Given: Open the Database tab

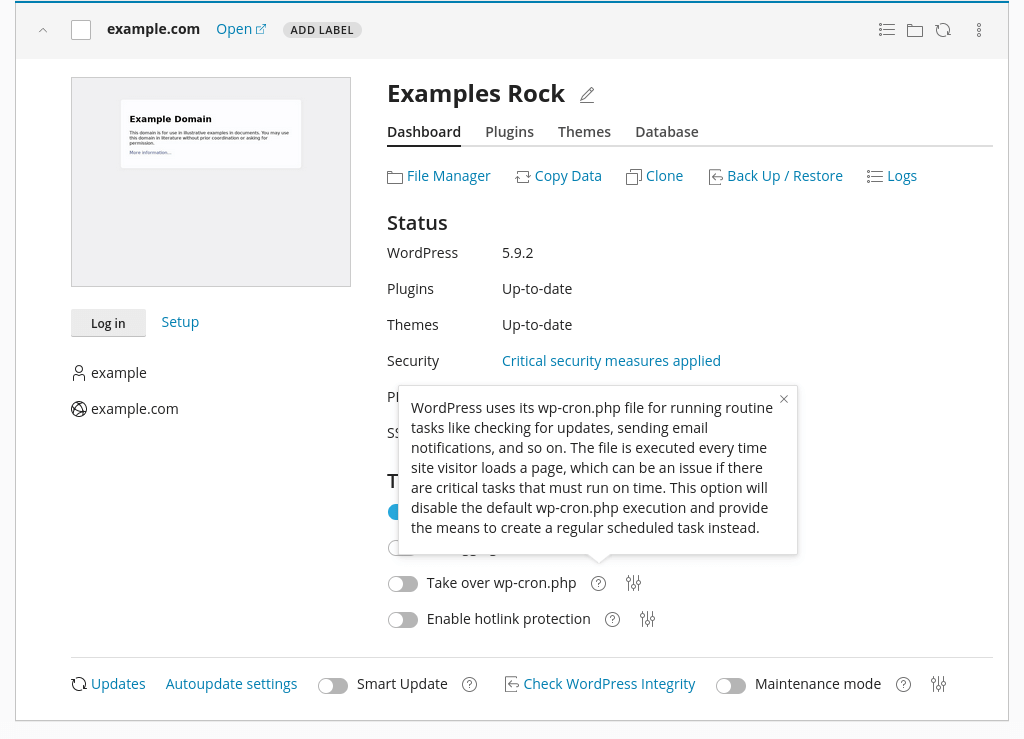Looking at the screenshot, I should 666,131.
